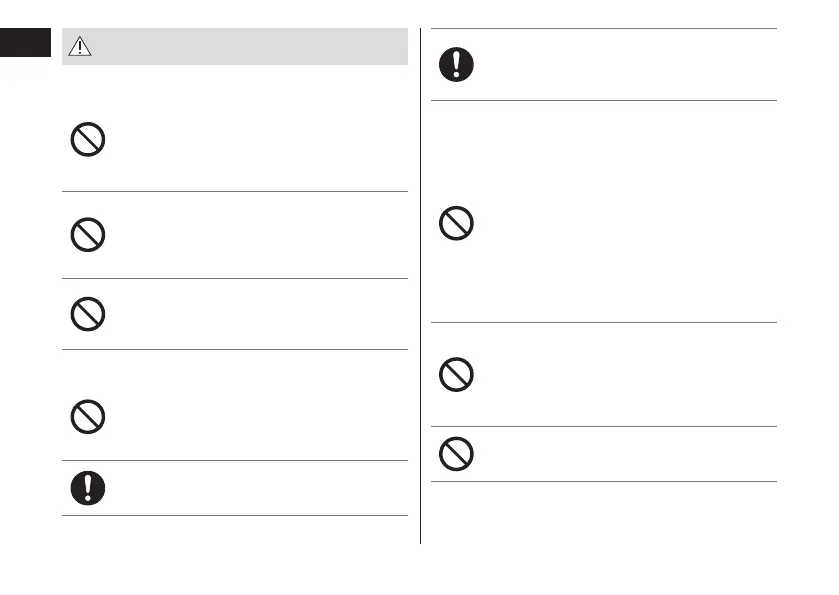Select the middle prohibition icon in right column
Image resolution: width=839 pixels, height=595 pixels.
tap(456, 375)
